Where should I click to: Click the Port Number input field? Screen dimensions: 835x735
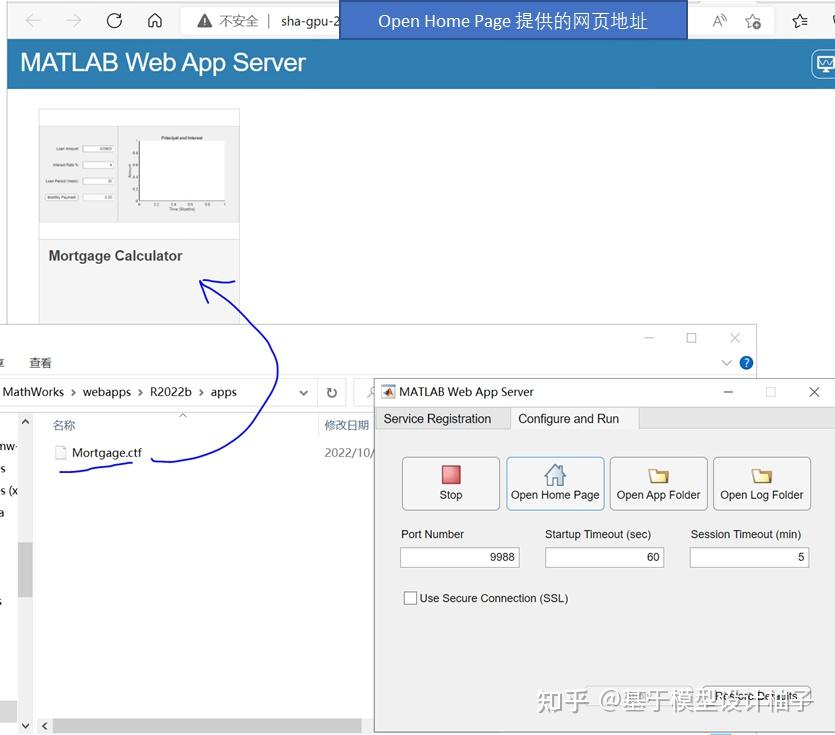click(459, 557)
